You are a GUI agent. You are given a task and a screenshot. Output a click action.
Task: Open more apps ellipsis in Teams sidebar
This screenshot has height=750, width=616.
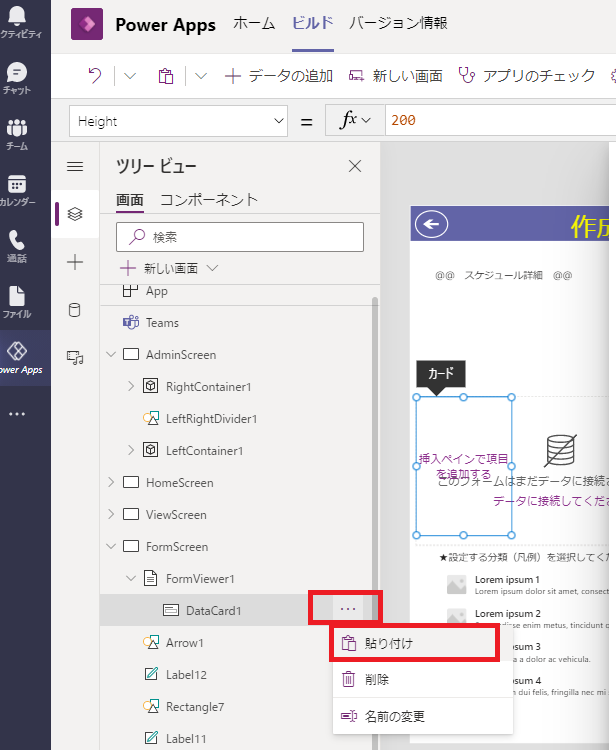coord(17,414)
